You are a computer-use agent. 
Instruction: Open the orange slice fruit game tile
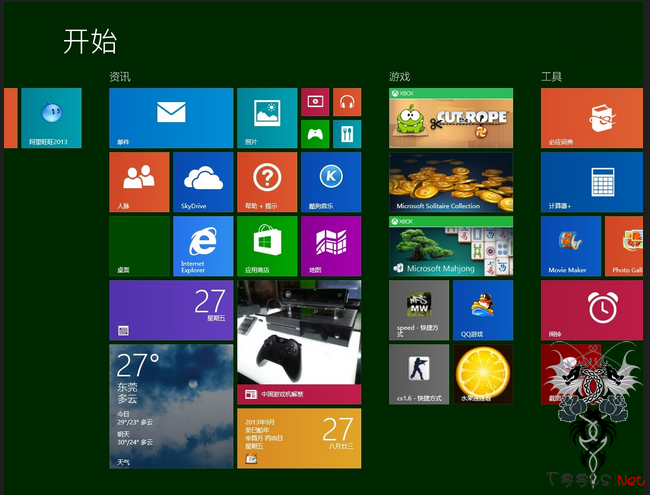coord(483,374)
